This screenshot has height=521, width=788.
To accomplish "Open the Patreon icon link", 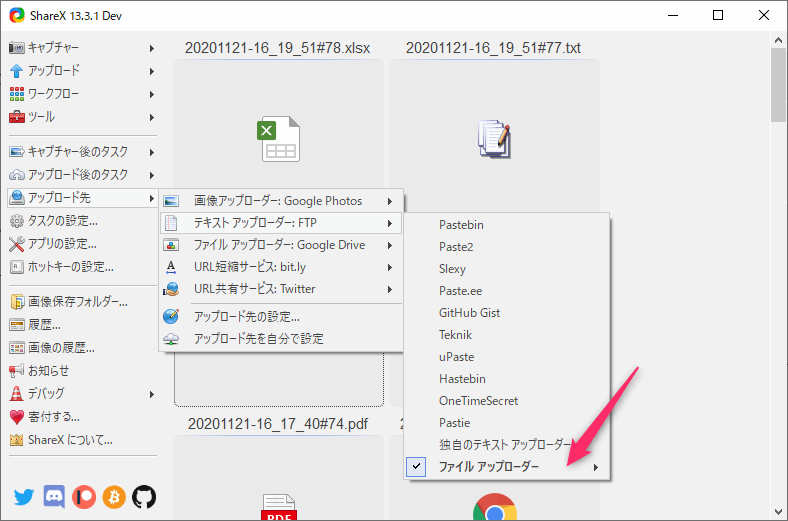I will coord(84,497).
